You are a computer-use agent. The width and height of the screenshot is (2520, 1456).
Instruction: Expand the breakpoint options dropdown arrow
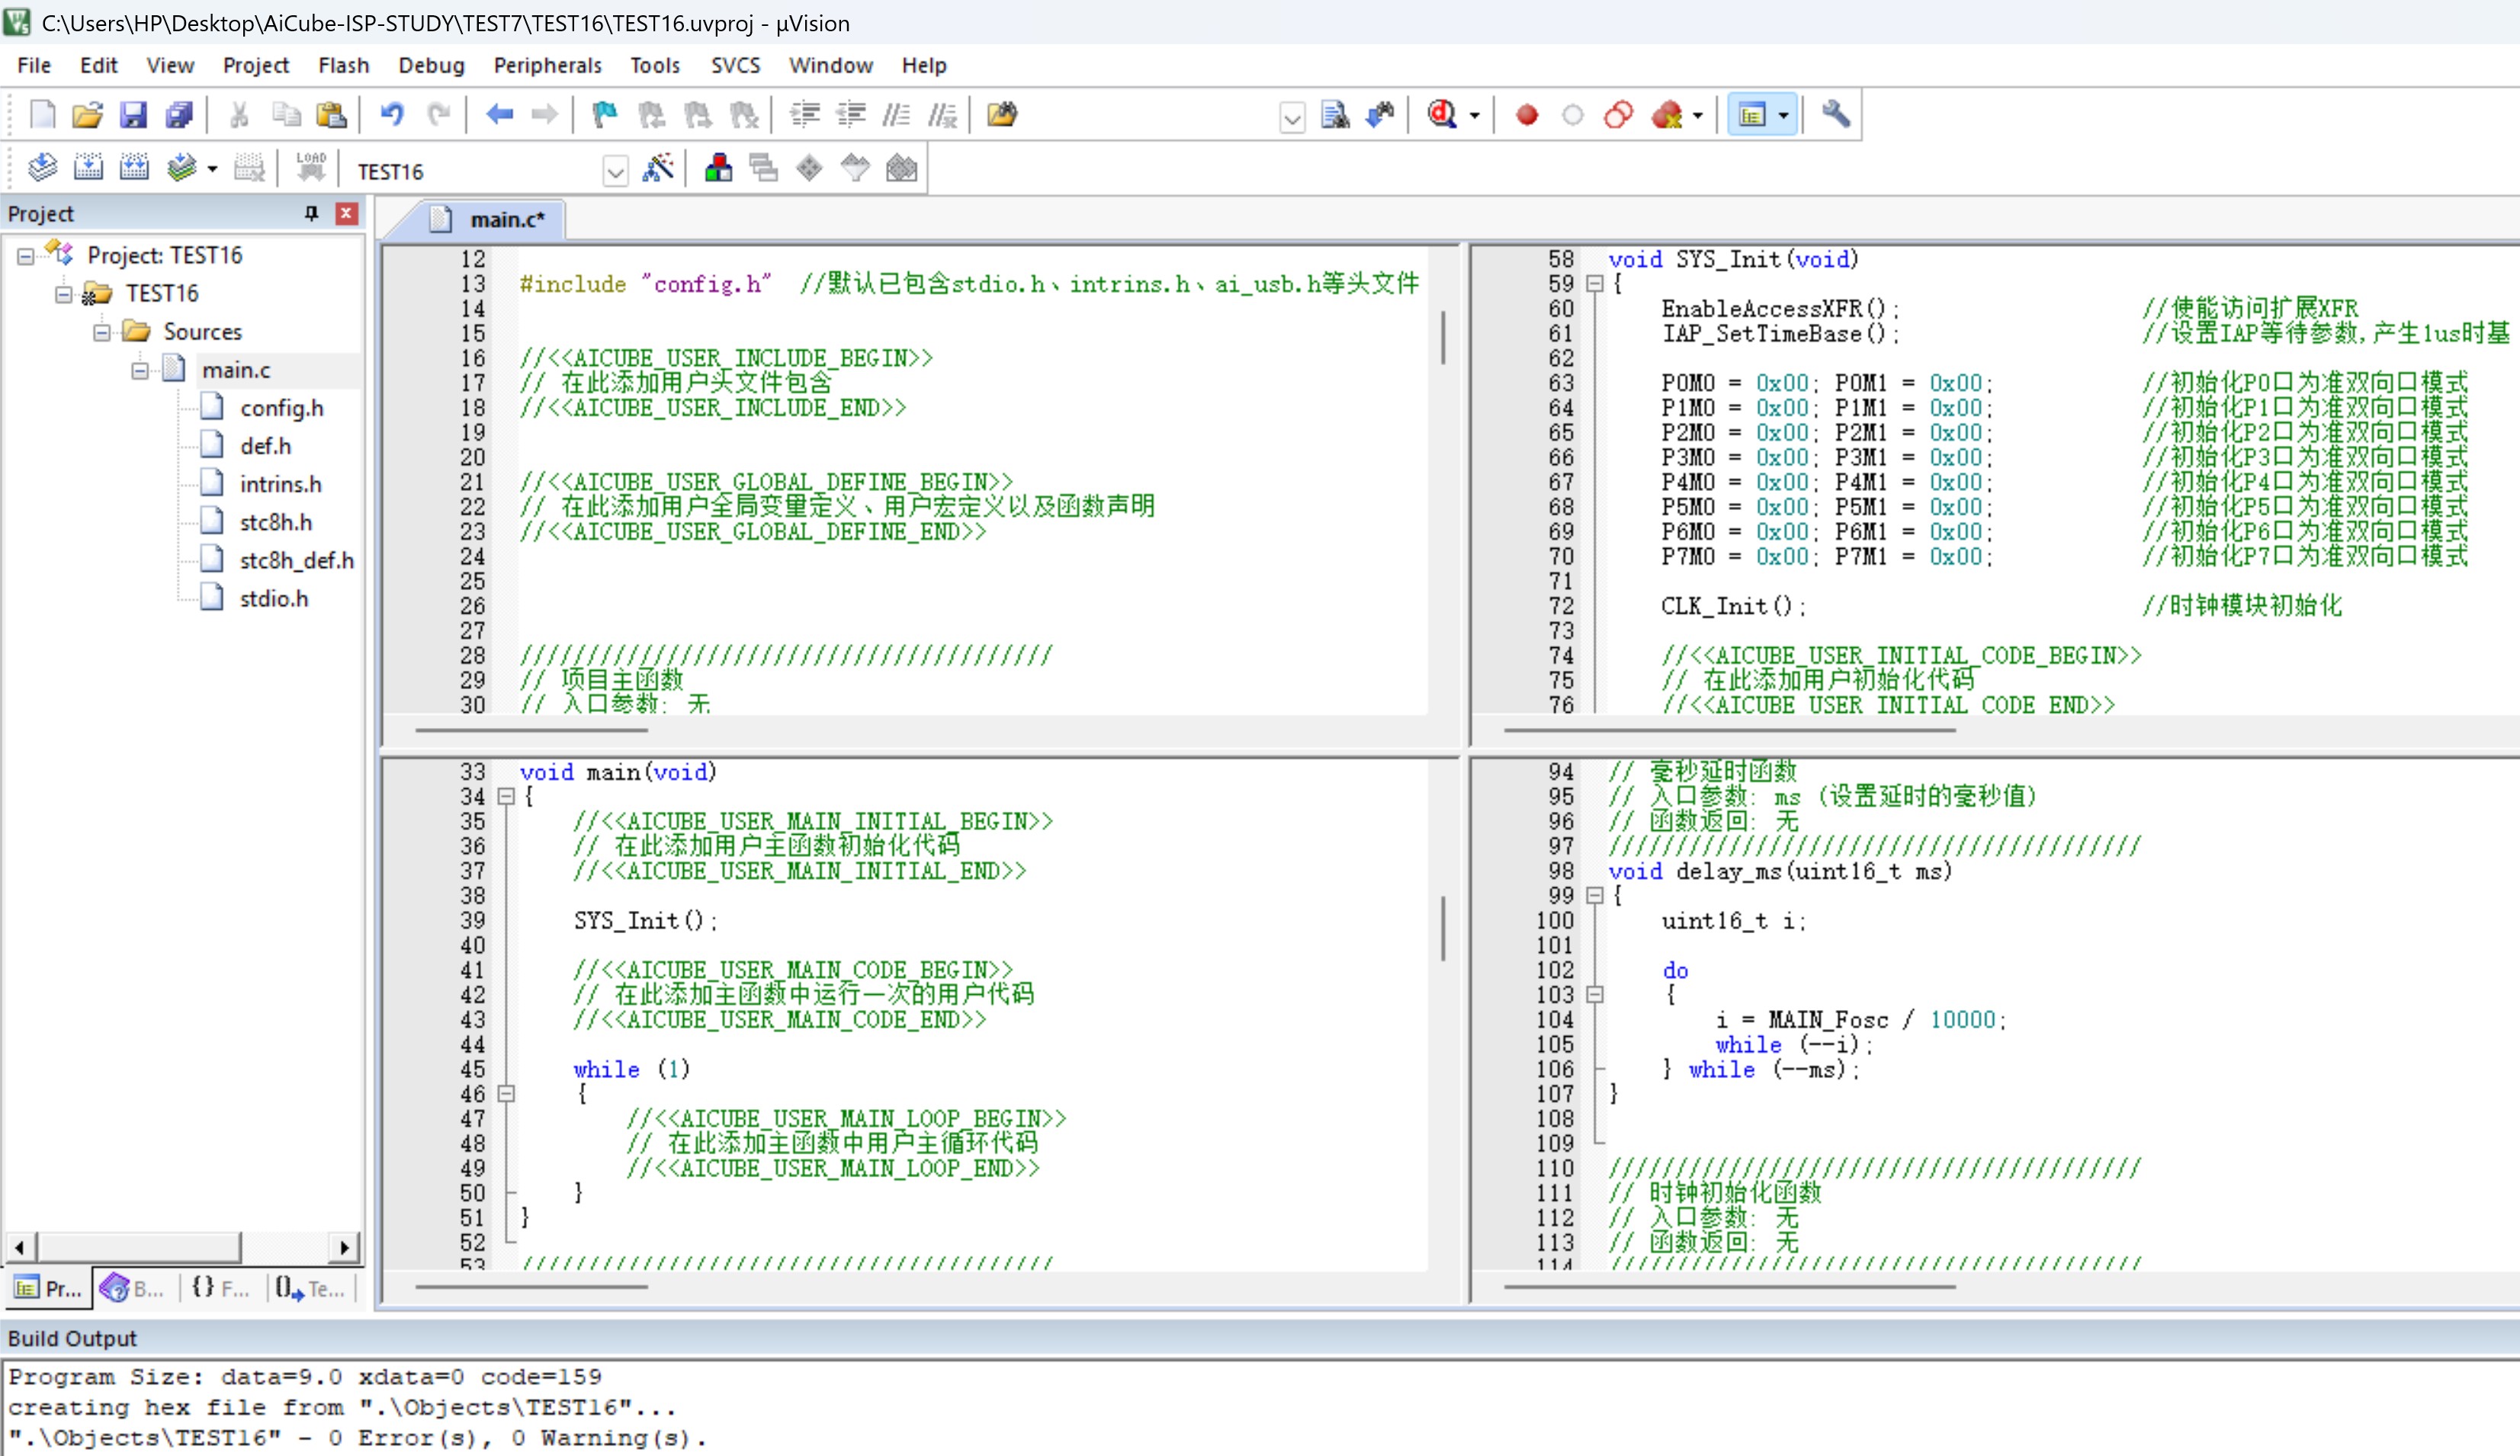click(x=1698, y=116)
